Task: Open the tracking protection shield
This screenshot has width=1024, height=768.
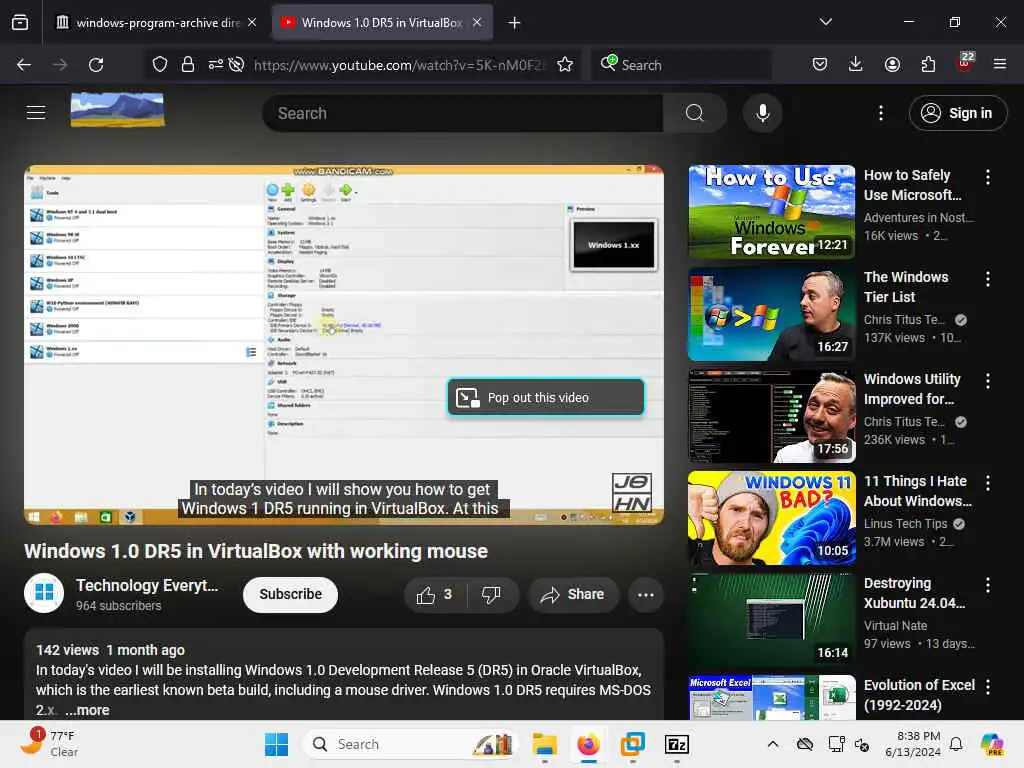Action: [x=160, y=65]
